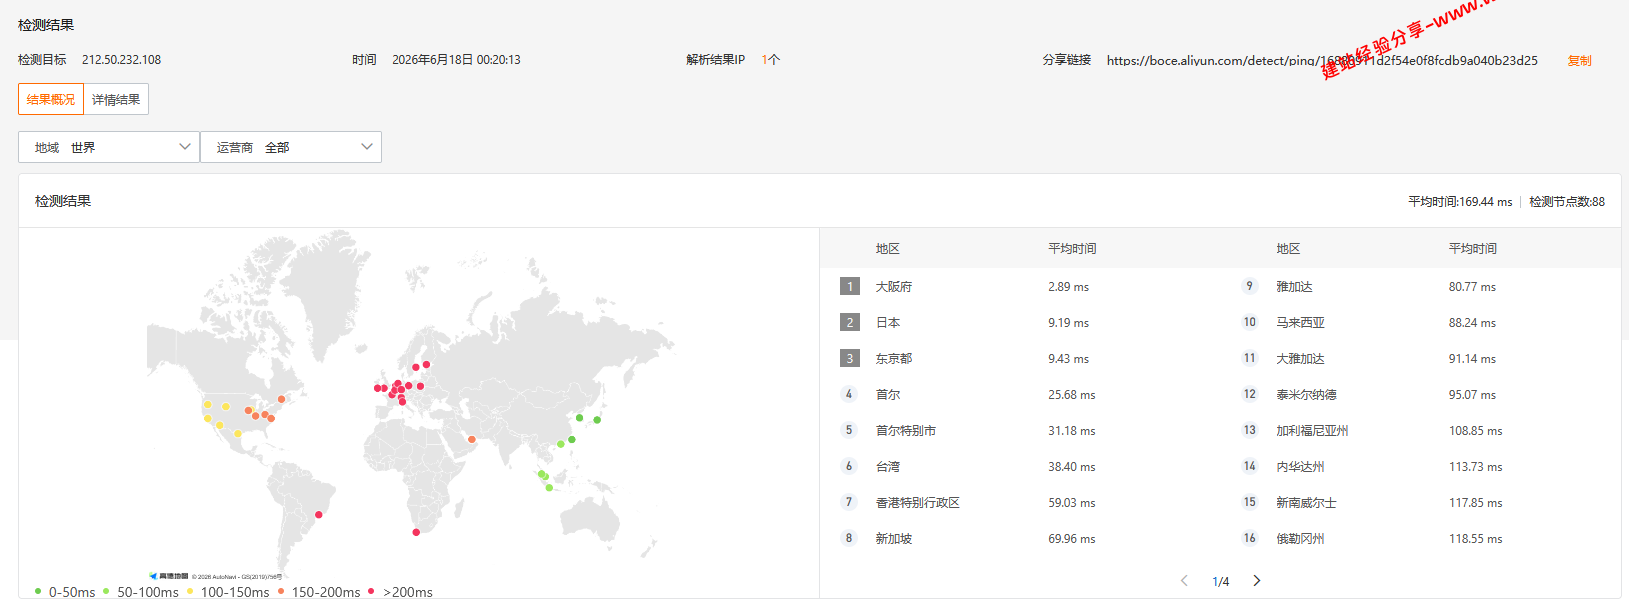Screen dimensions: 1629x609
Task: Click the 0-50ms green legend dot
Action: (x=38, y=591)
